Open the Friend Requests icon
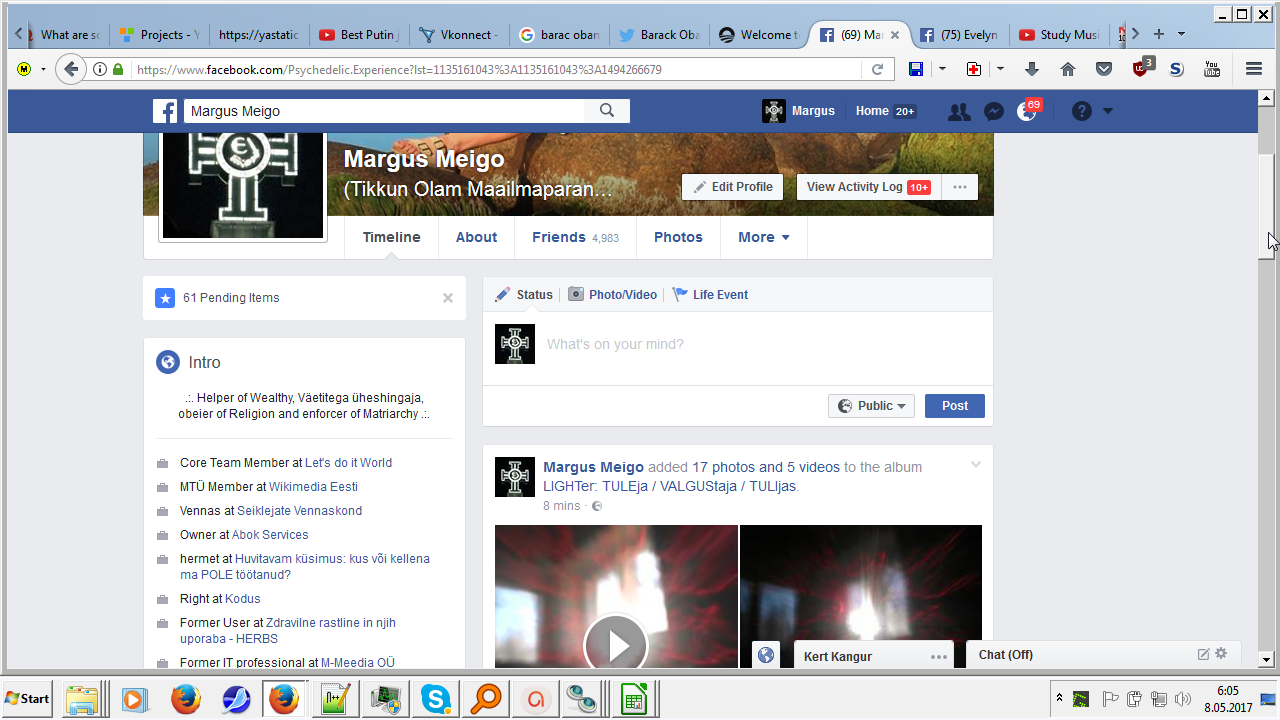This screenshot has height=720, width=1280. pos(959,111)
